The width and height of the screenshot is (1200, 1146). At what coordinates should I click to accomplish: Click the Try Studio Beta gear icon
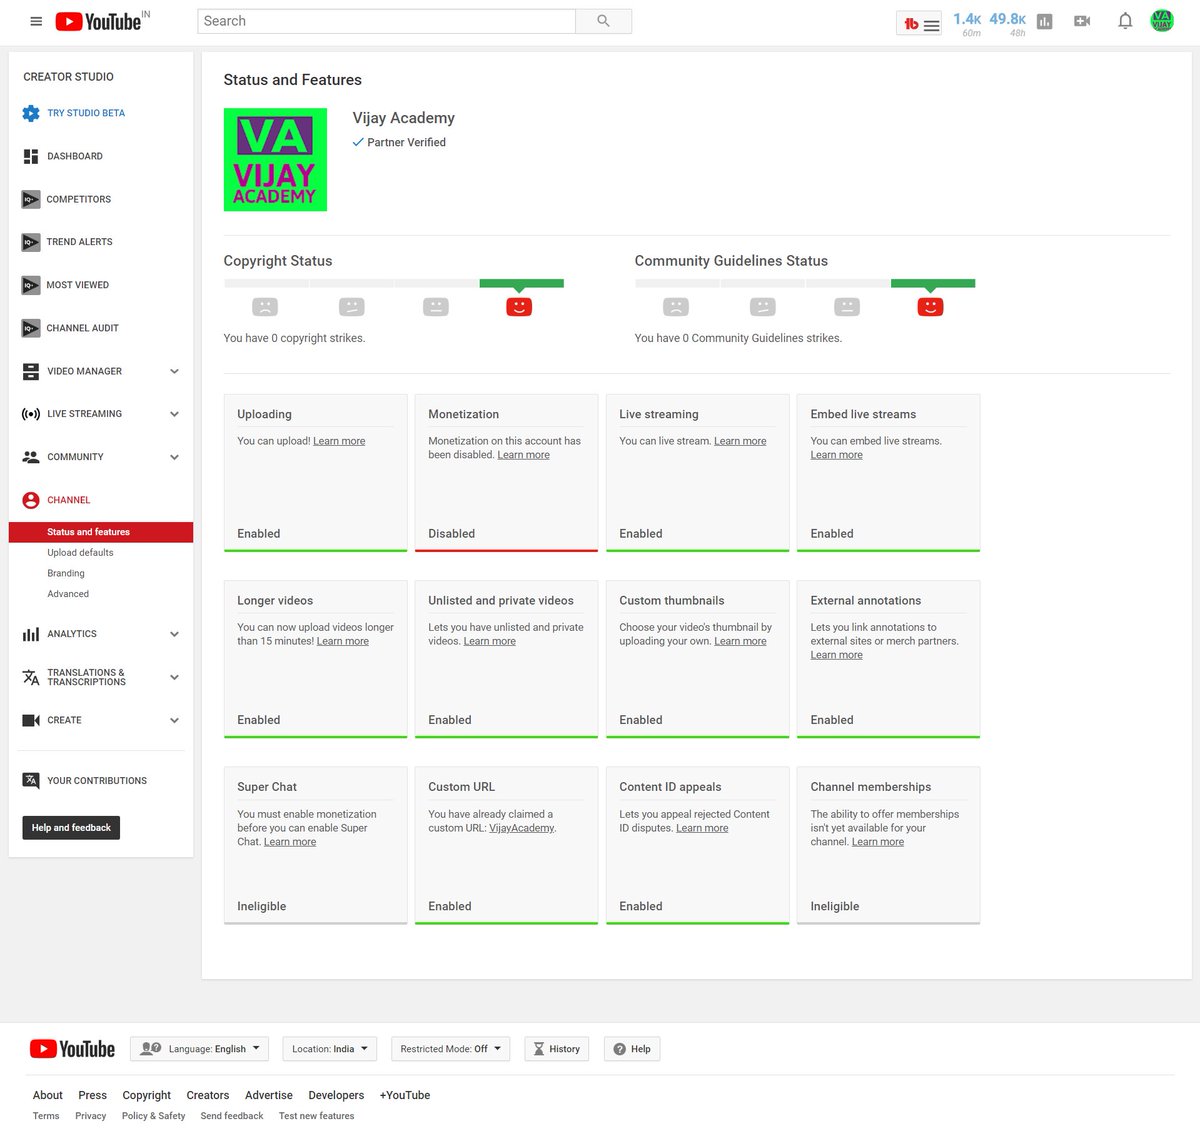pyautogui.click(x=31, y=113)
